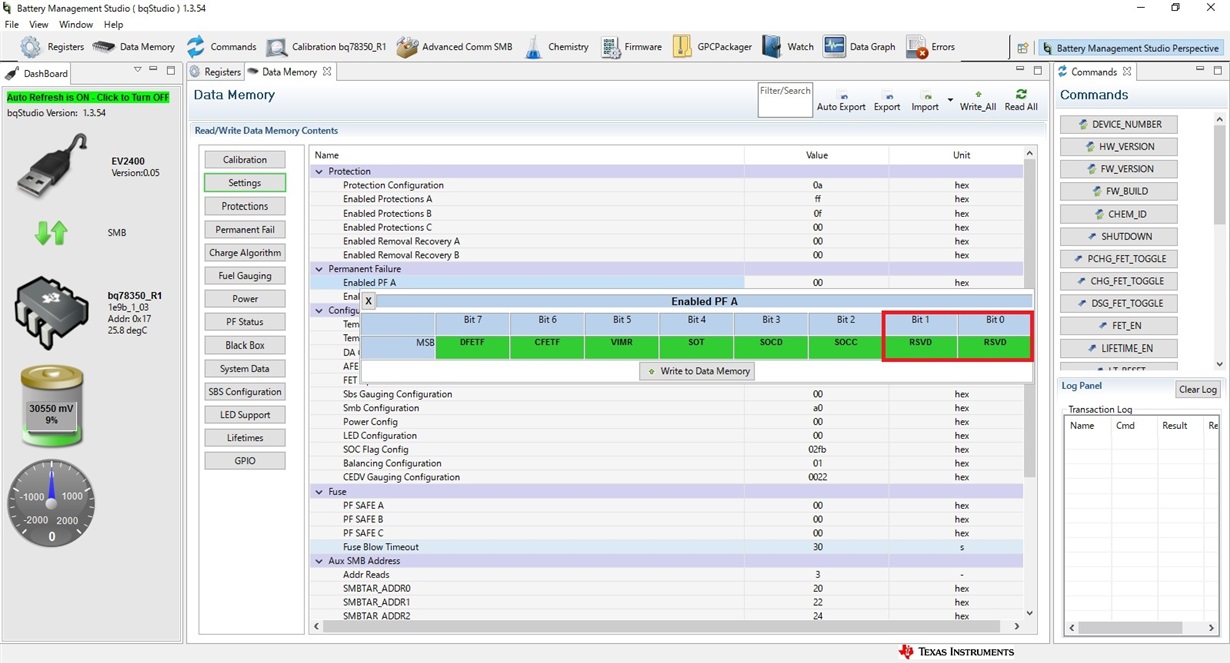Click Clear Log in the Log Panel

coord(1197,390)
